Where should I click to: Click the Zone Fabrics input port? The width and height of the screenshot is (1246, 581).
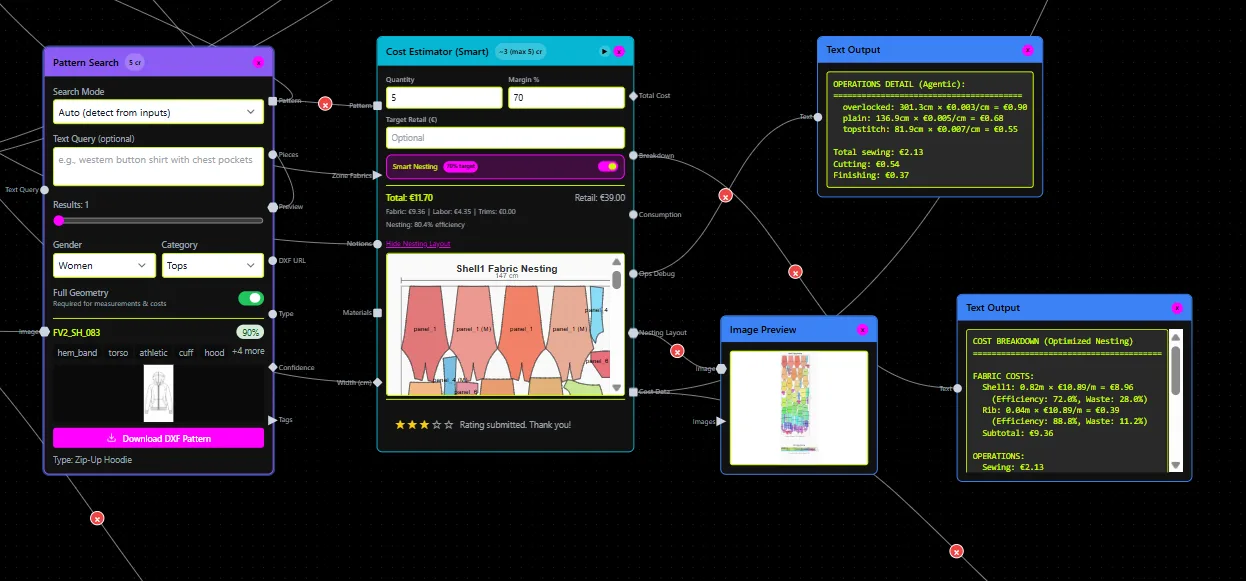tap(377, 175)
